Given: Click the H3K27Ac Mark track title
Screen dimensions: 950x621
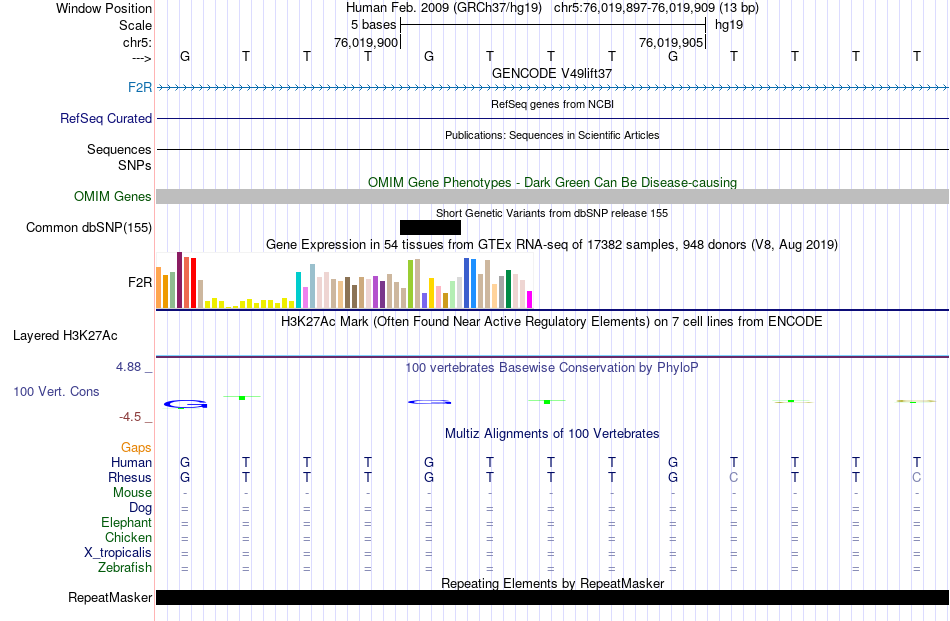Looking at the screenshot, I should [552, 321].
